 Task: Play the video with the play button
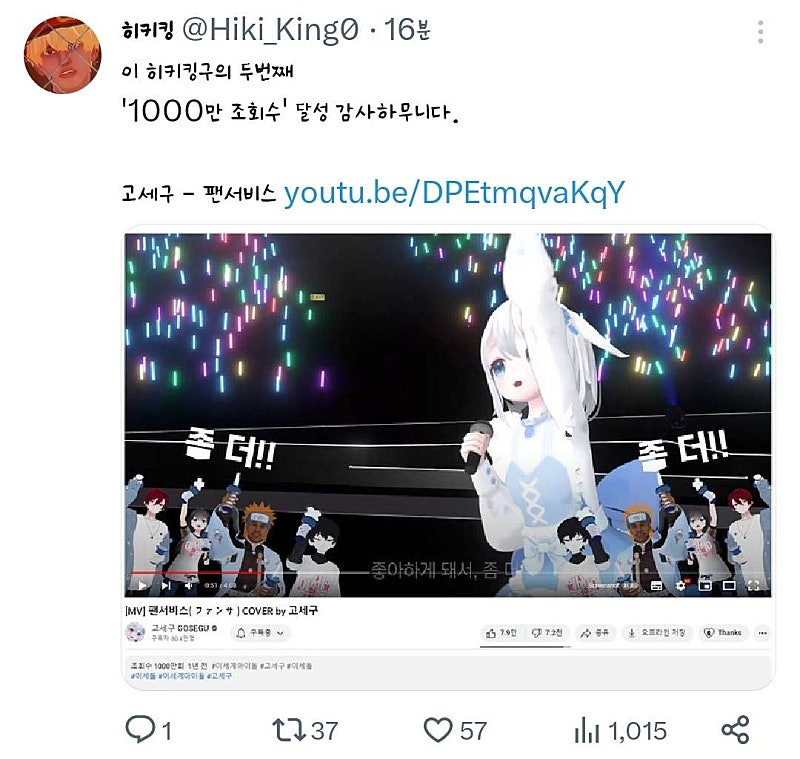[x=142, y=585]
